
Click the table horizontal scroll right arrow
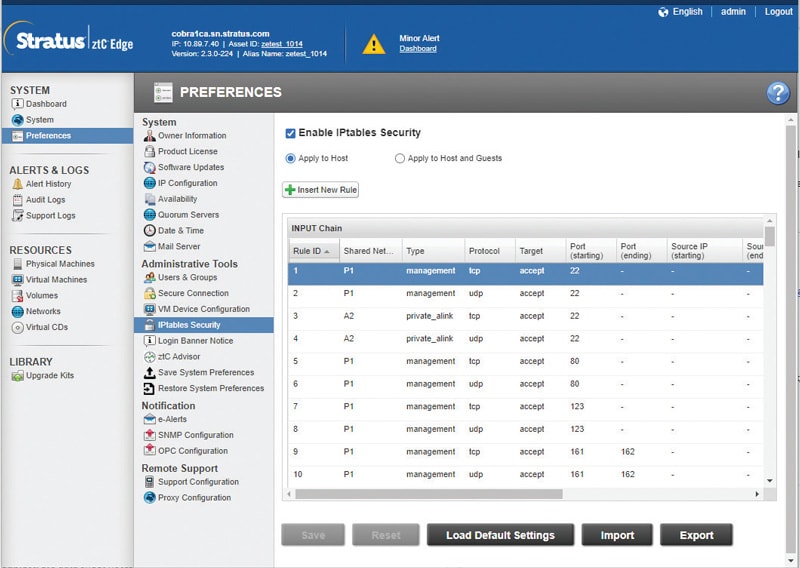(x=757, y=495)
